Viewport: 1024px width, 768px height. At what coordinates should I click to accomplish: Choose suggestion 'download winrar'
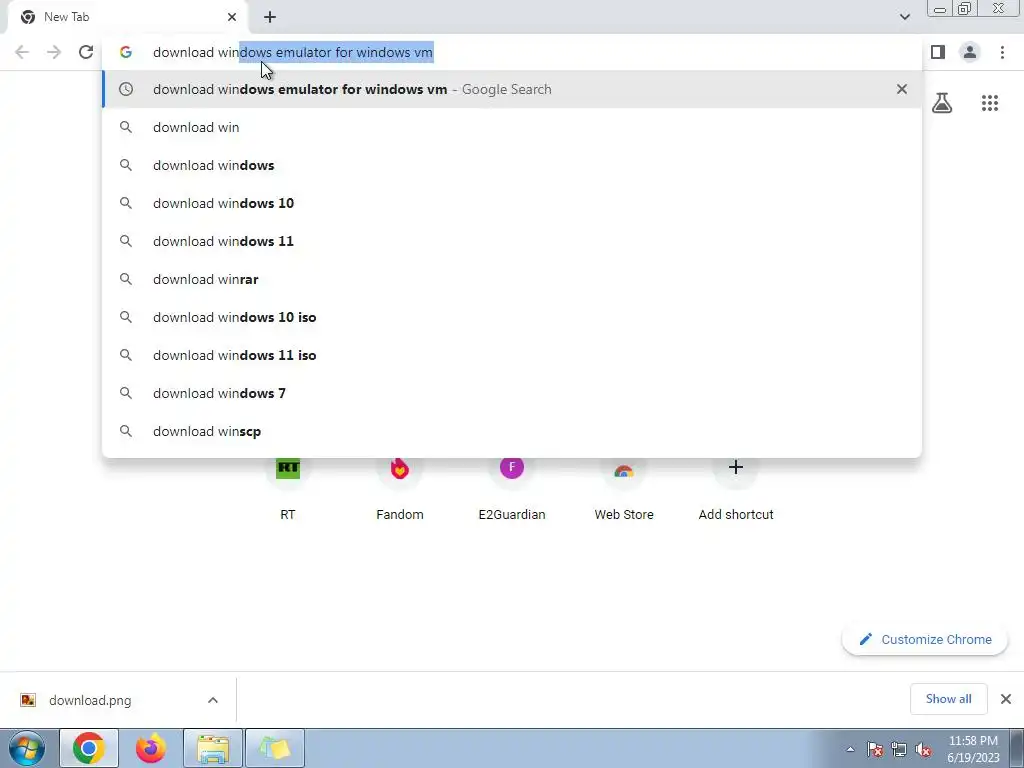512,279
